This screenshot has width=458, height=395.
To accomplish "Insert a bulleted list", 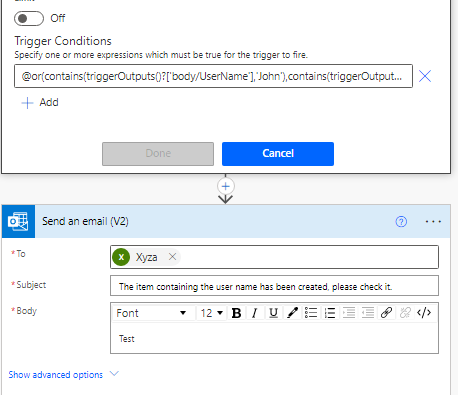I will 311,313.
